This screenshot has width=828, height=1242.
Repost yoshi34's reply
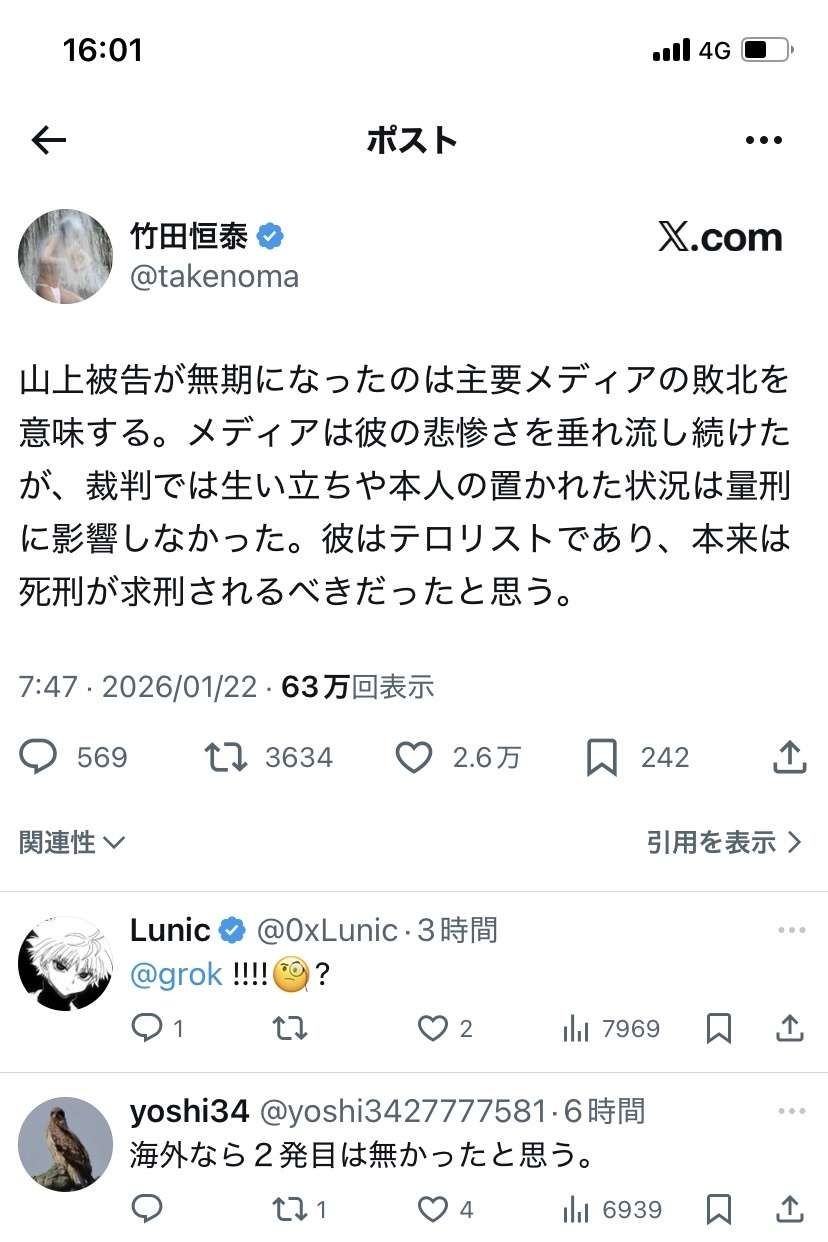289,1210
